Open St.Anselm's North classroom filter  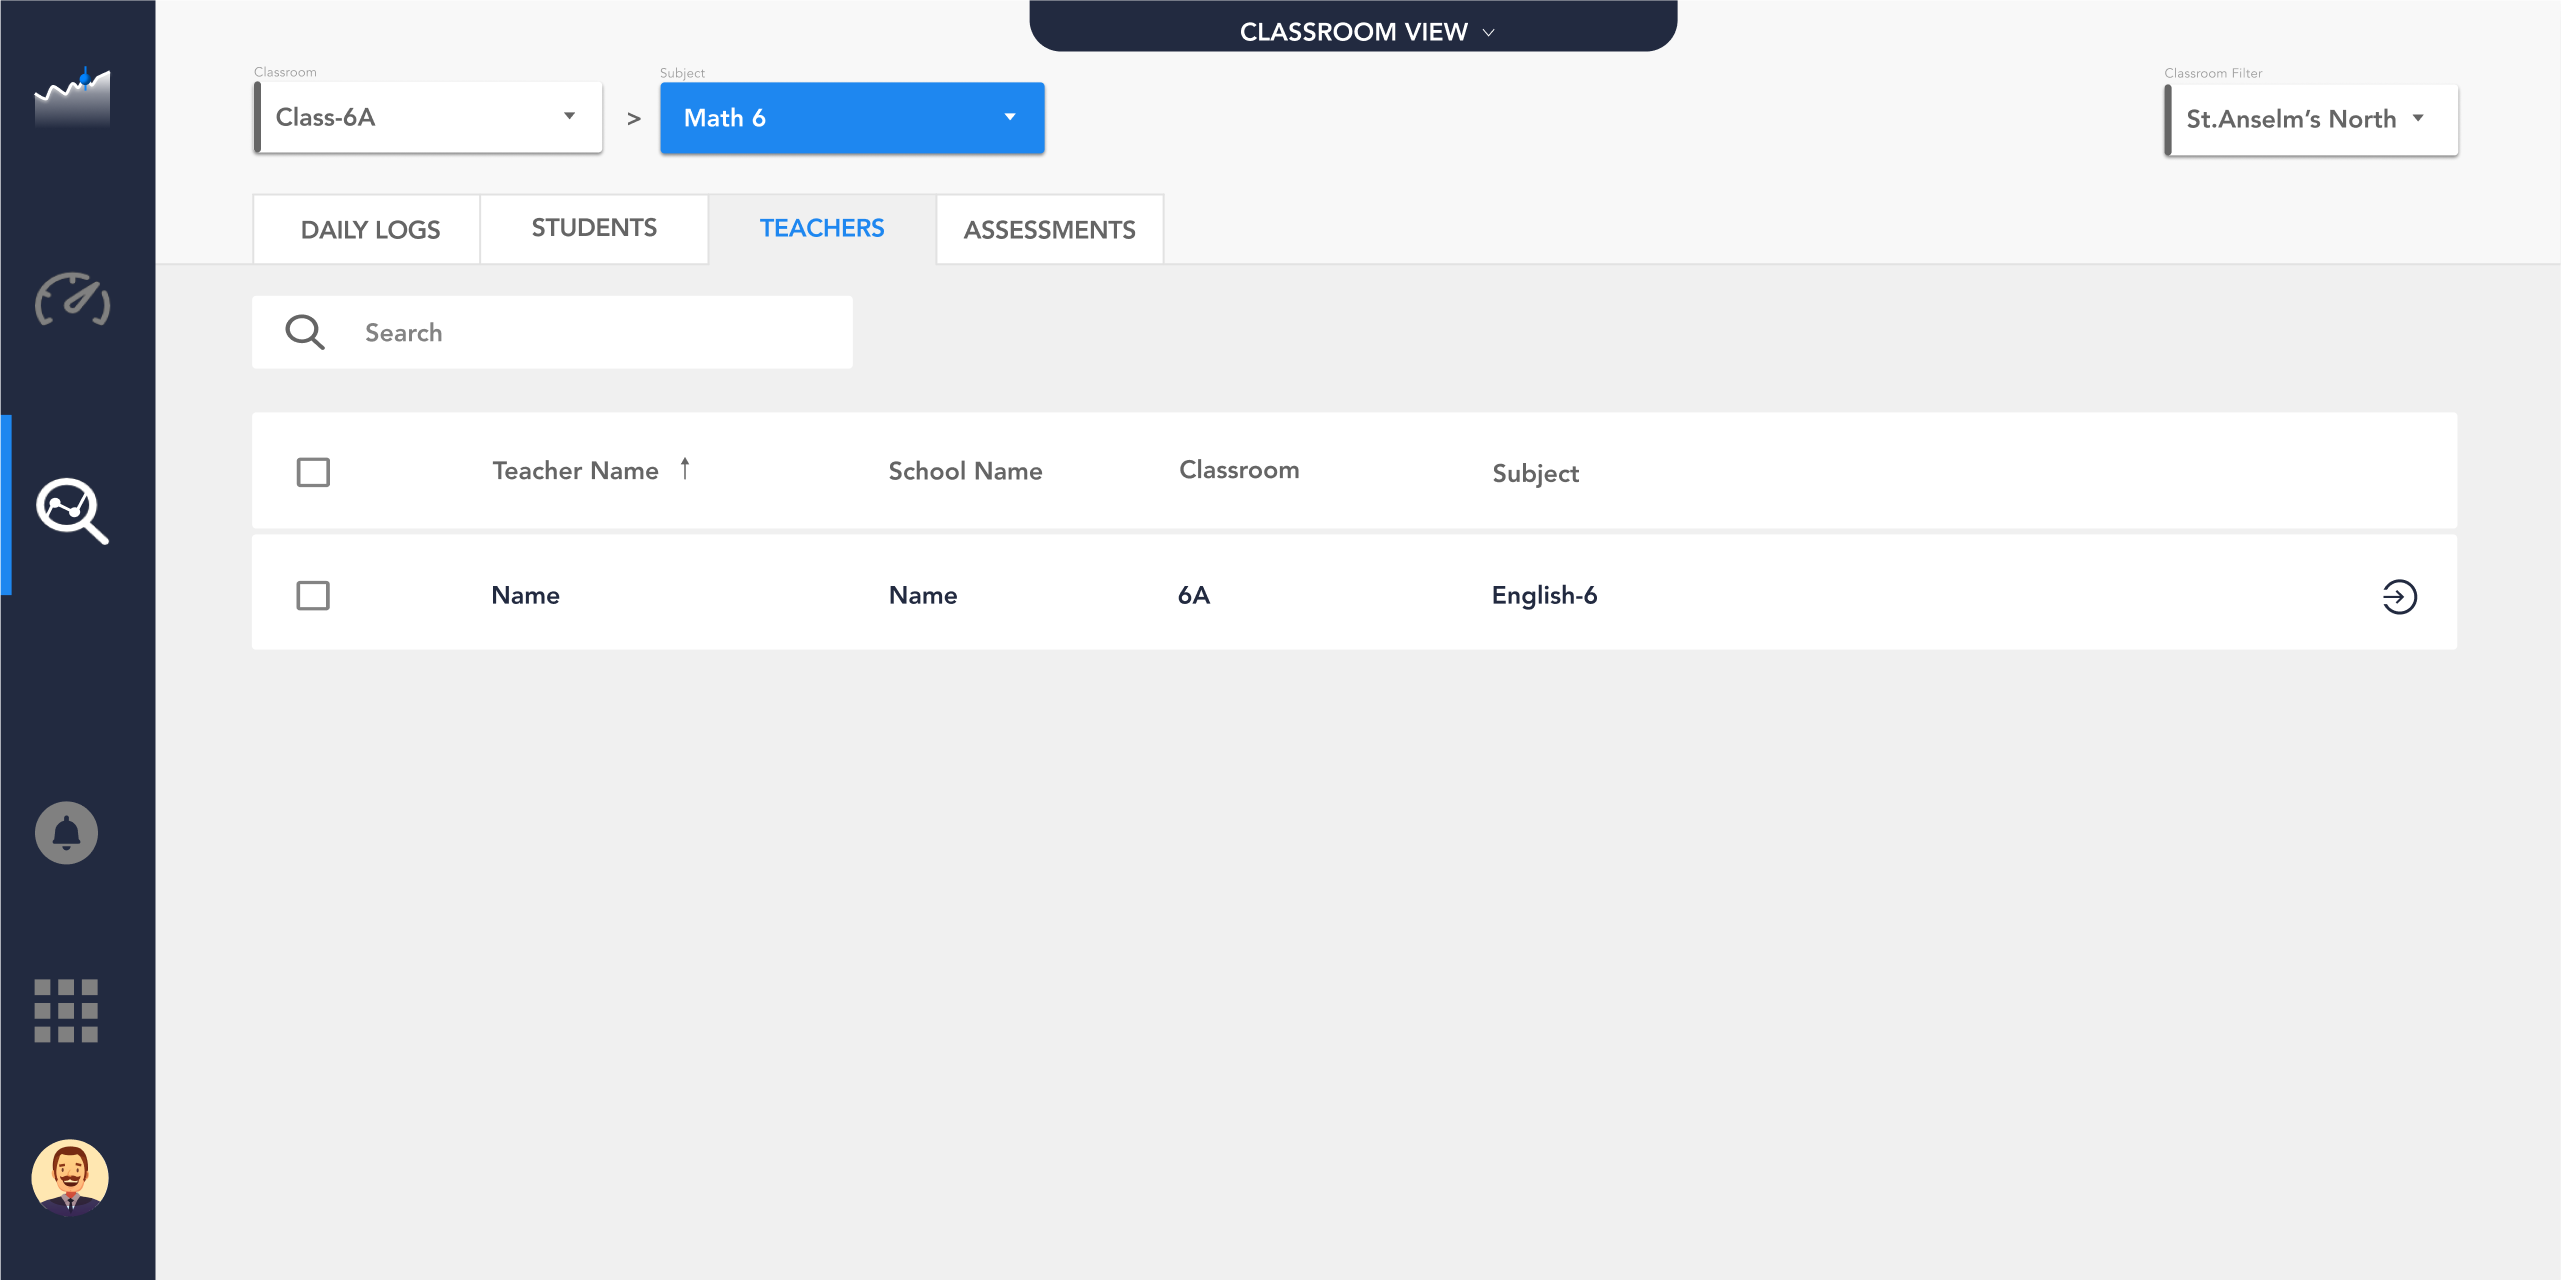2310,119
